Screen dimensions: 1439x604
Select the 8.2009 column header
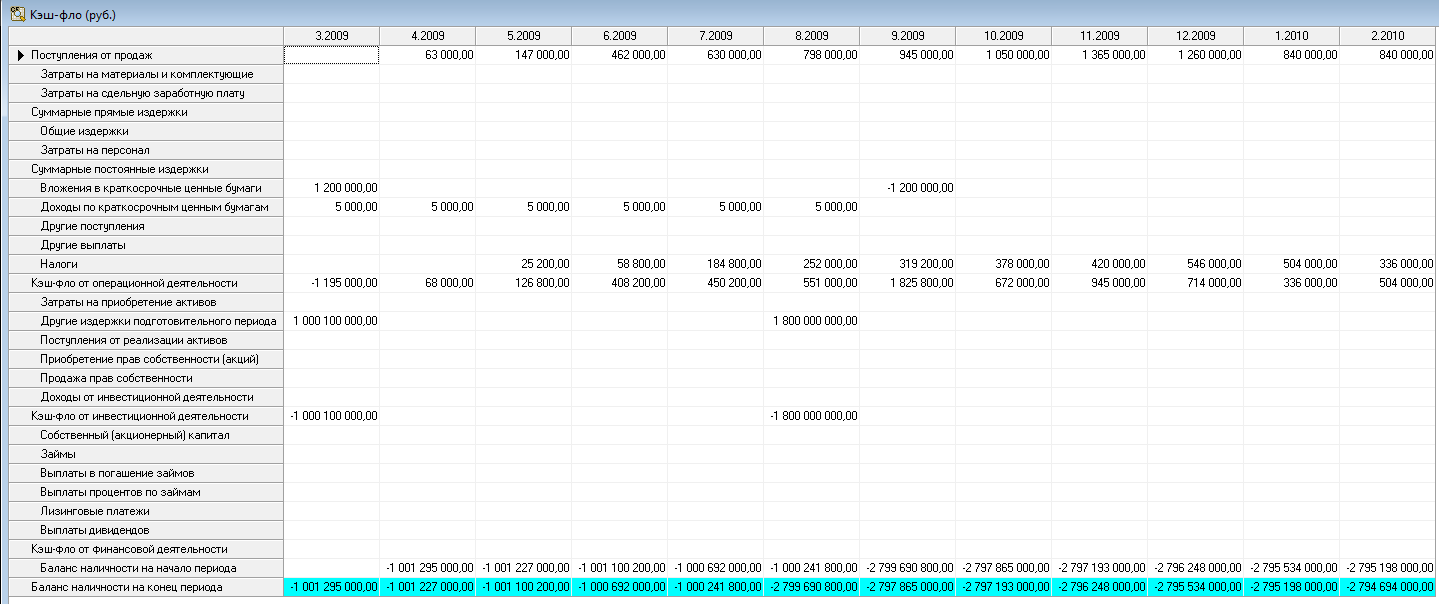point(811,36)
